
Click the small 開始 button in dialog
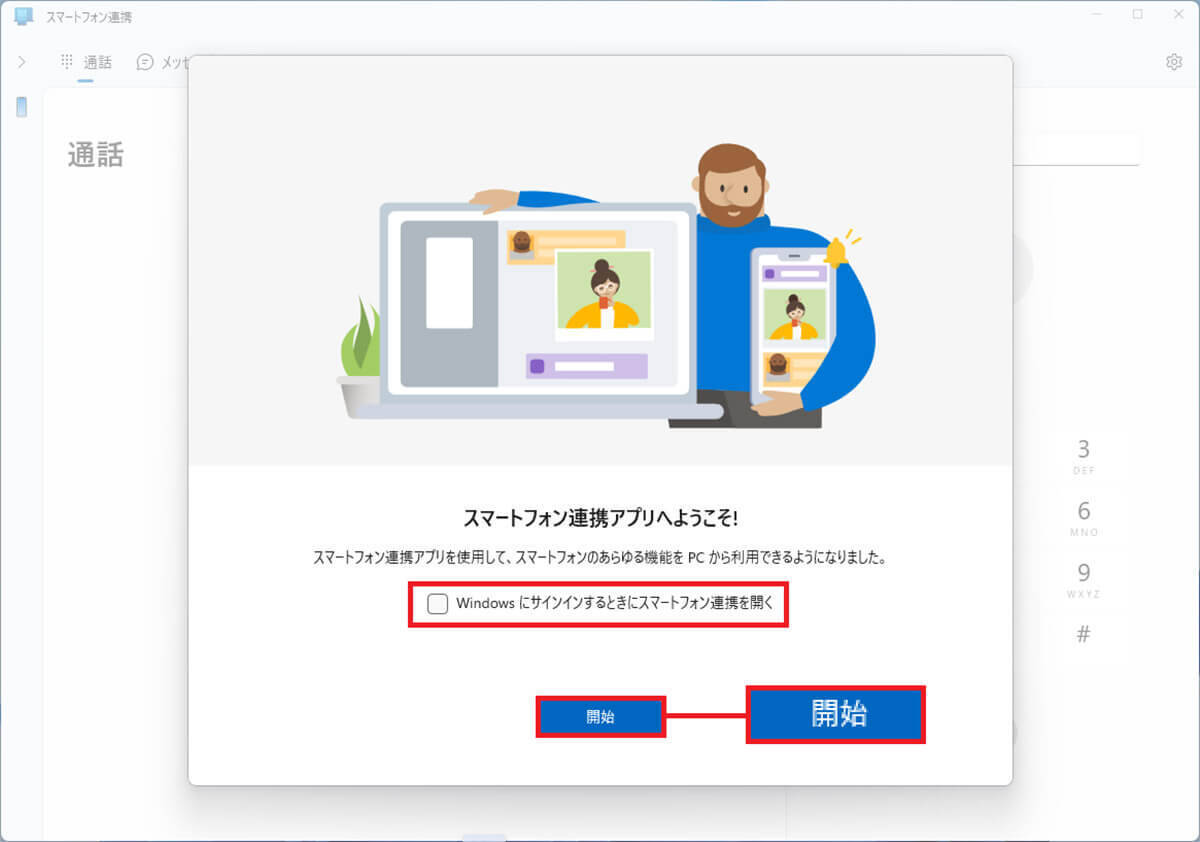[600, 717]
